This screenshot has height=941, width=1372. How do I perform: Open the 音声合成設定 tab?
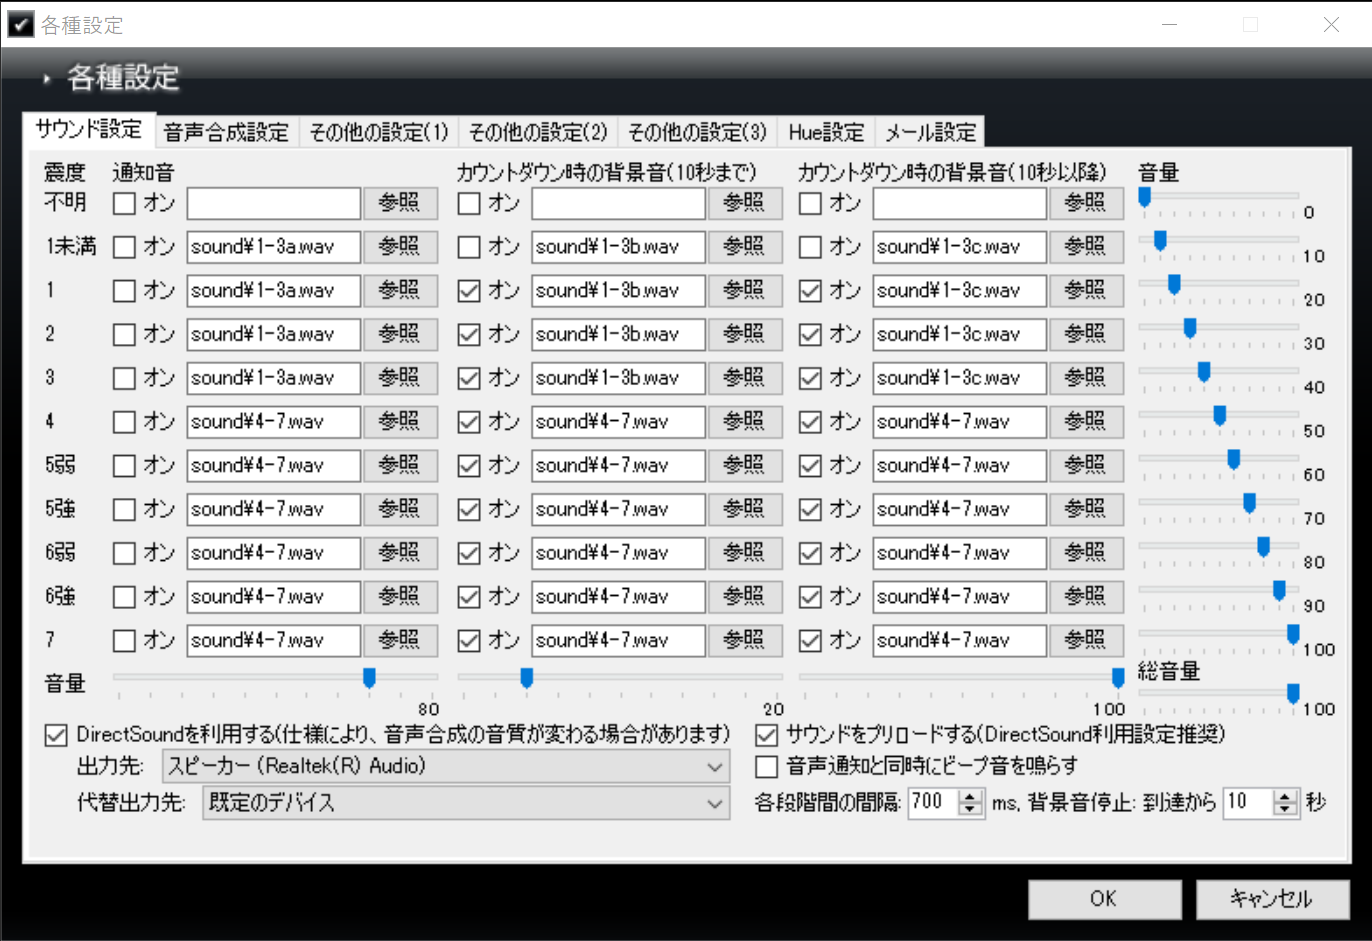click(226, 132)
